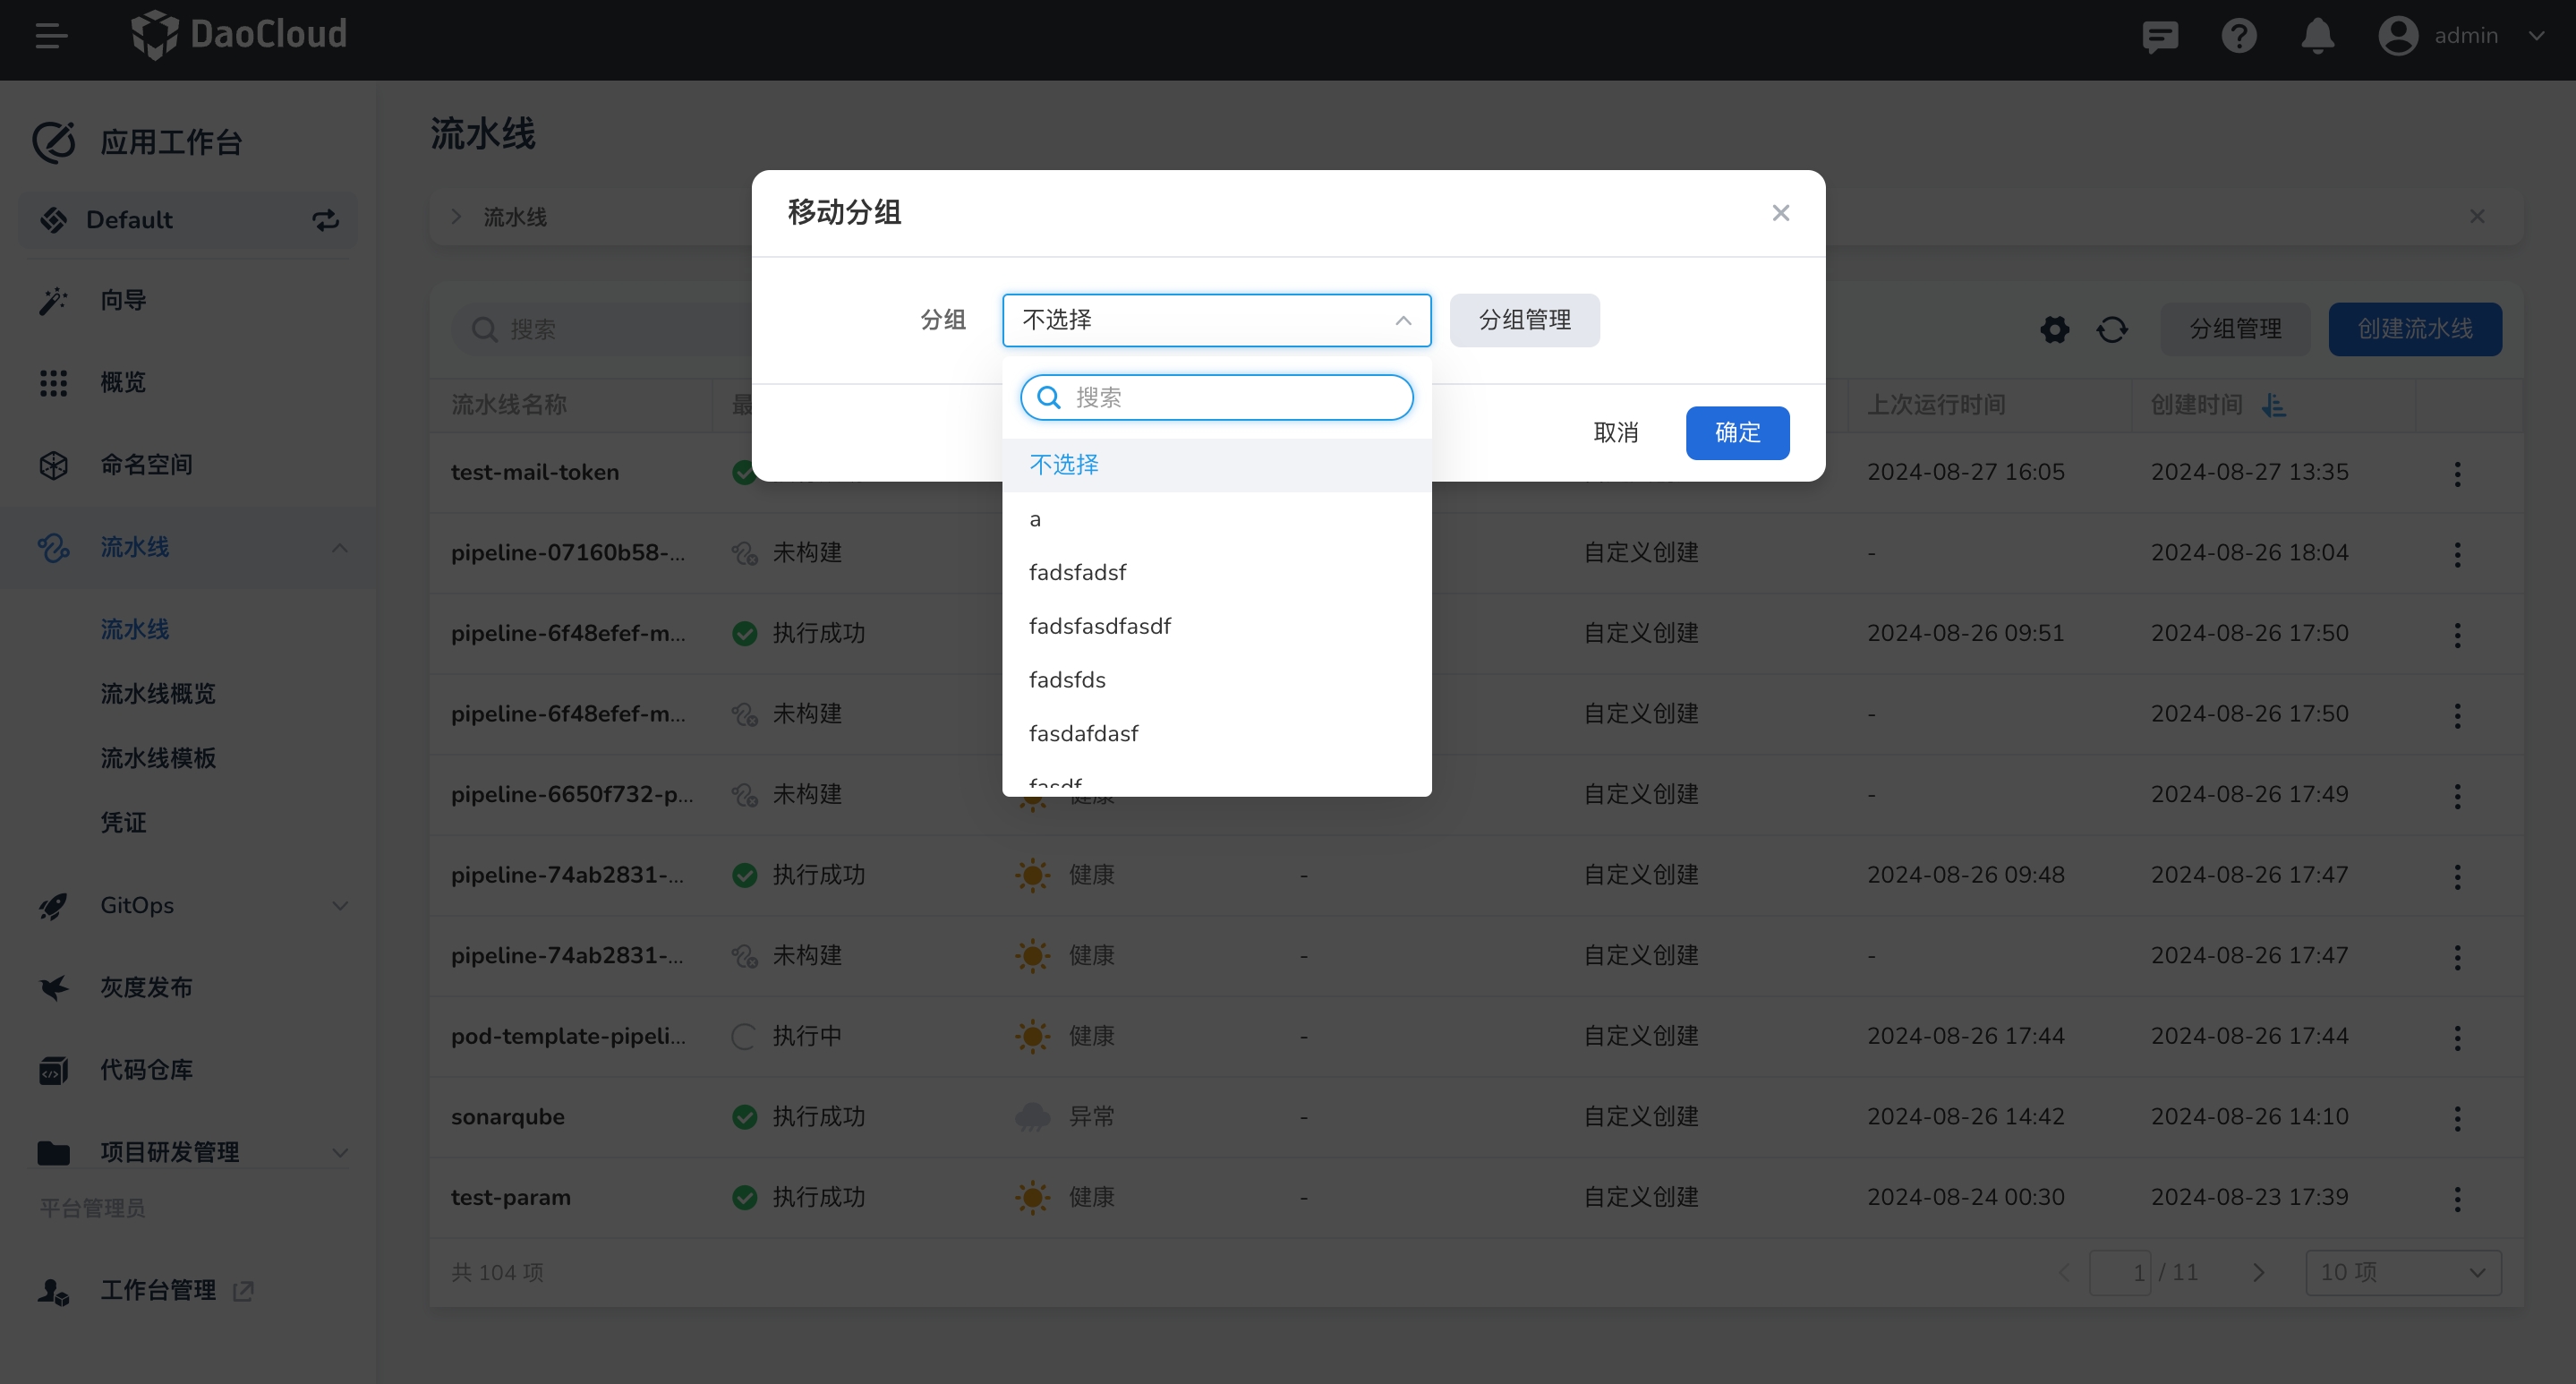Click the workspace switch arrows icon
The image size is (2576, 1384).
pos(325,220)
